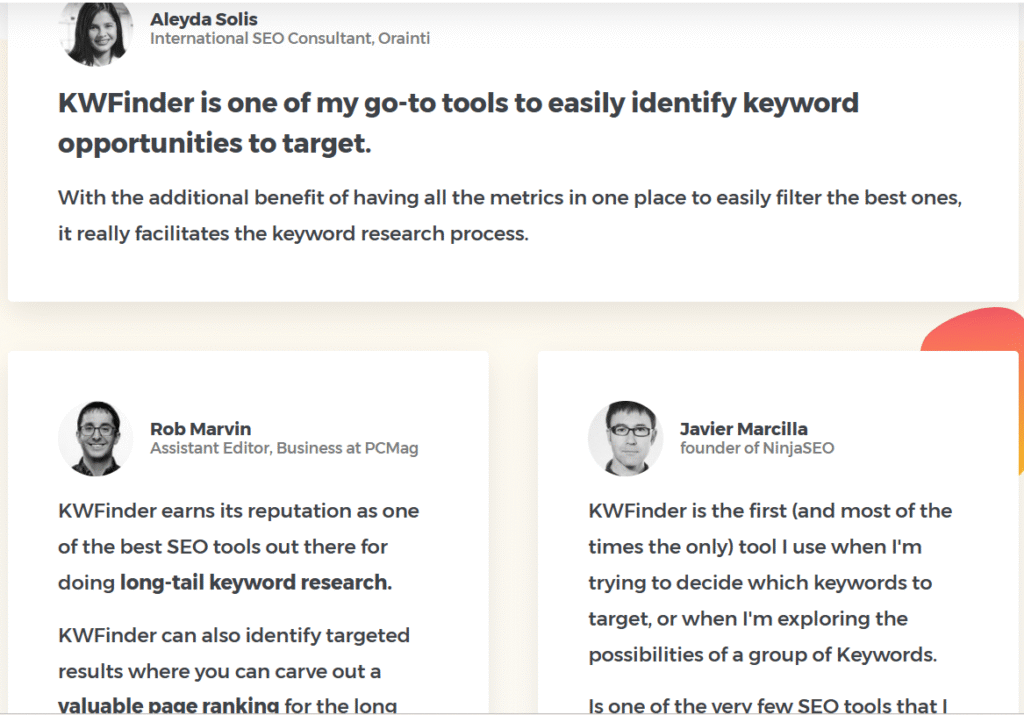
Task: Click "opportunities to target." heading line
Action: 215,143
